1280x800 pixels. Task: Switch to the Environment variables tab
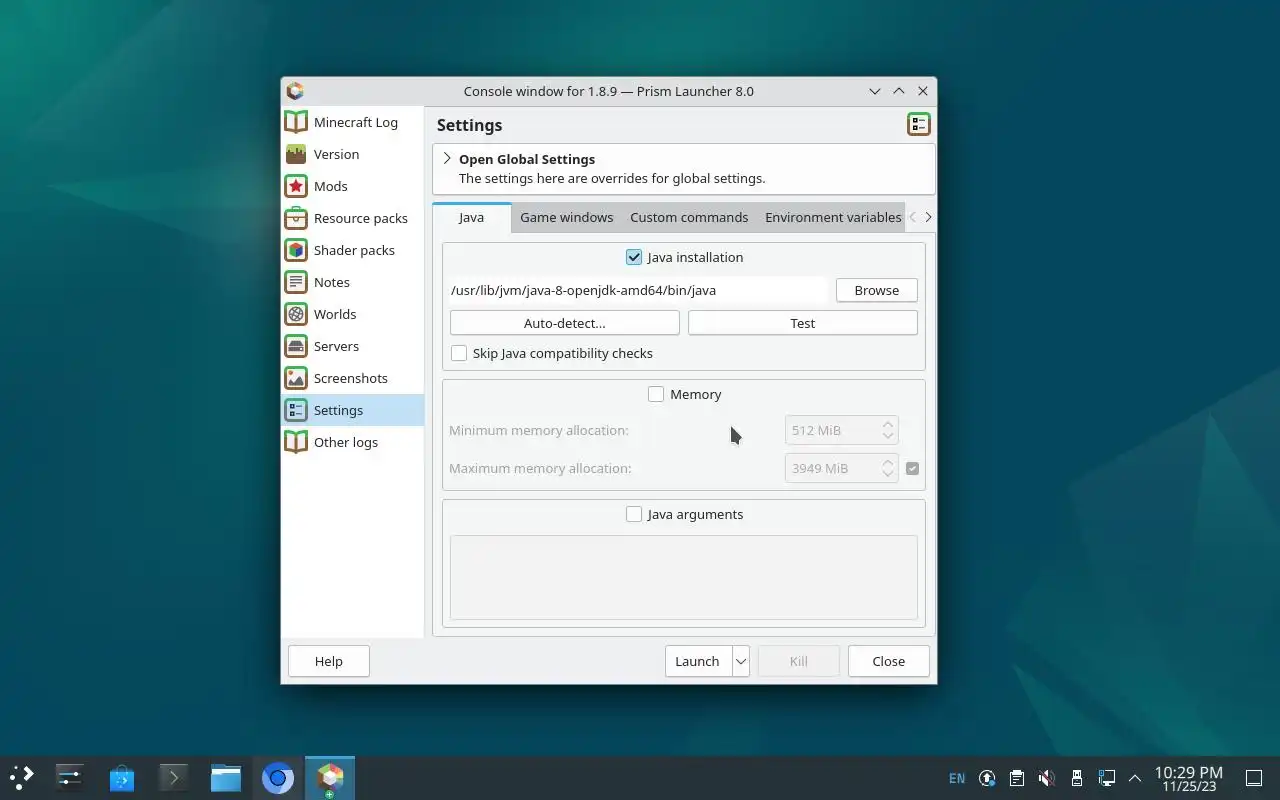833,217
